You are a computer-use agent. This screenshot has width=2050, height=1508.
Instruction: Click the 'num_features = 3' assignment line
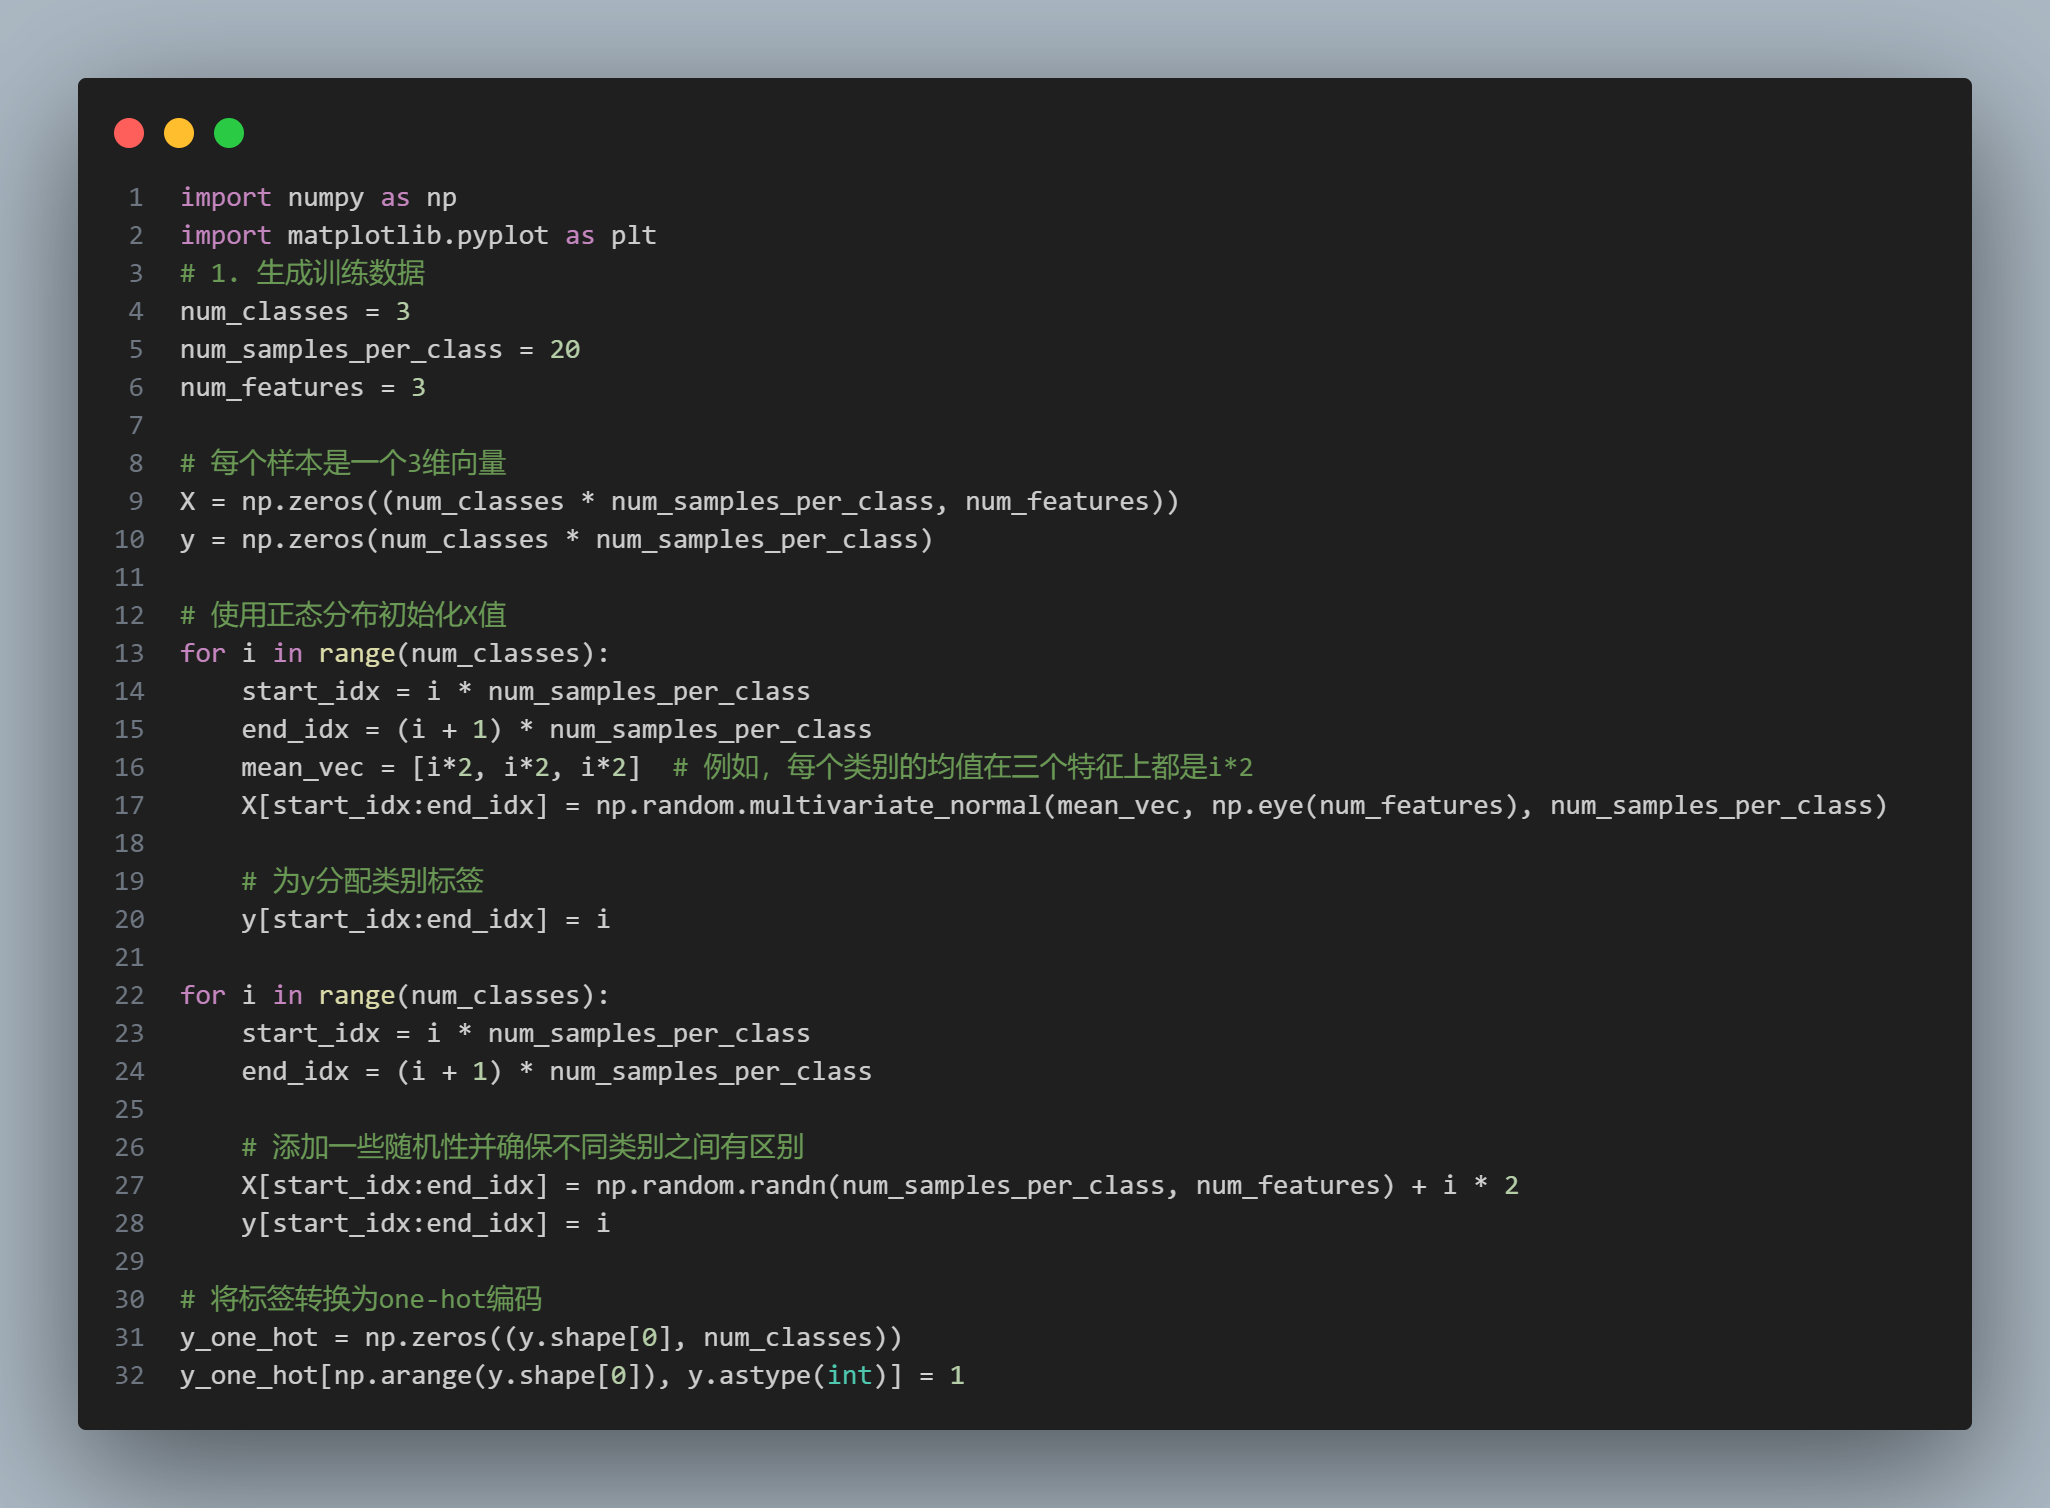(302, 388)
